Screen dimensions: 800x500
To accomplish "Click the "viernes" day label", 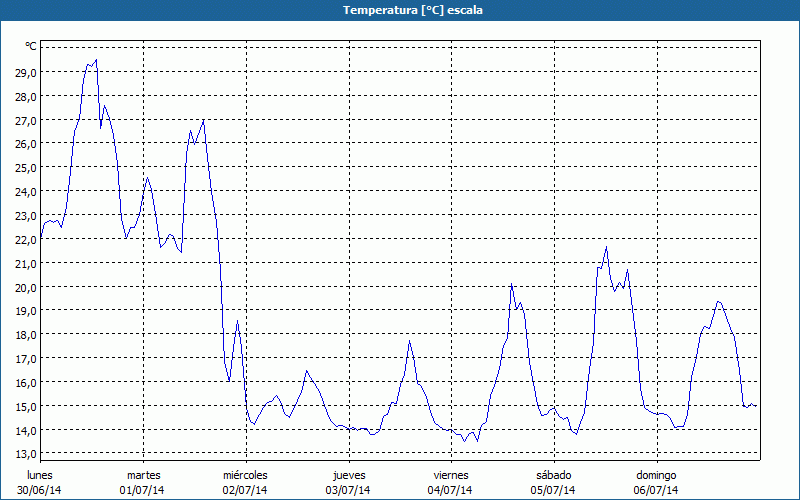I will 451,475.
